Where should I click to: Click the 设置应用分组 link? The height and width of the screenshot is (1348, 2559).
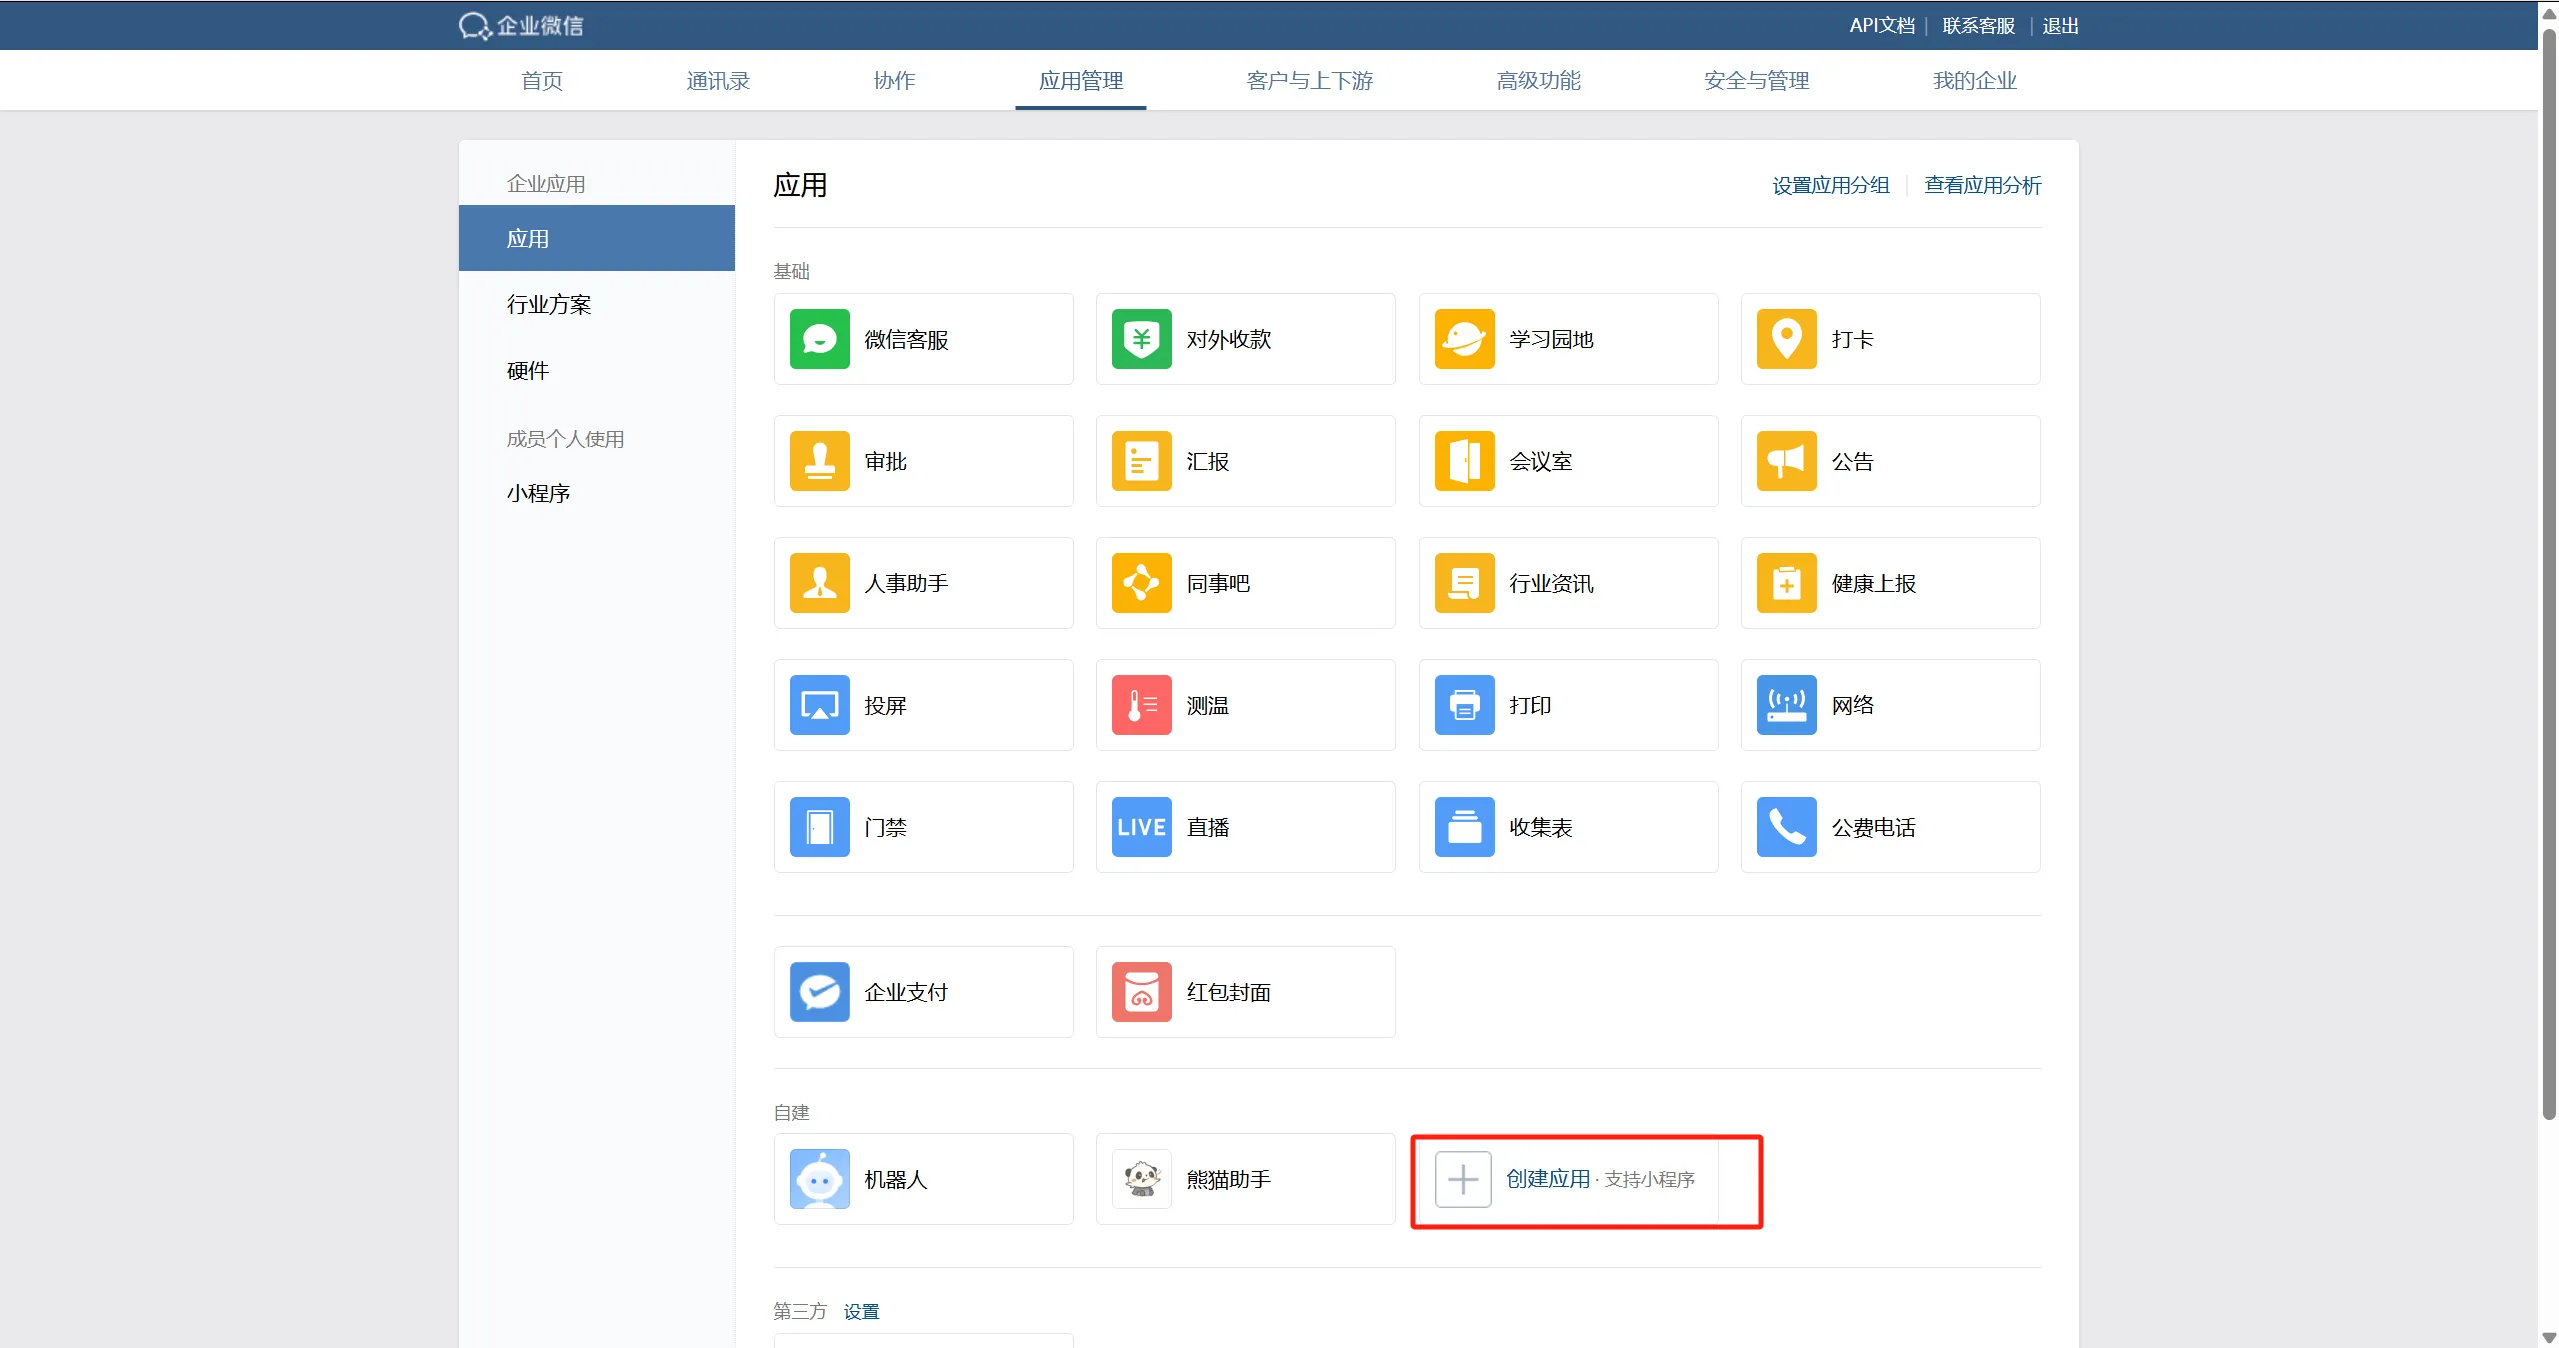1830,185
